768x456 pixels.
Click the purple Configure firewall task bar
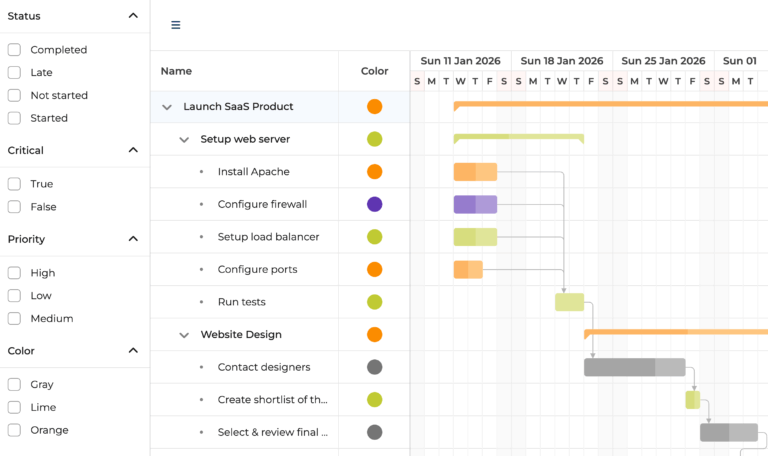(475, 204)
